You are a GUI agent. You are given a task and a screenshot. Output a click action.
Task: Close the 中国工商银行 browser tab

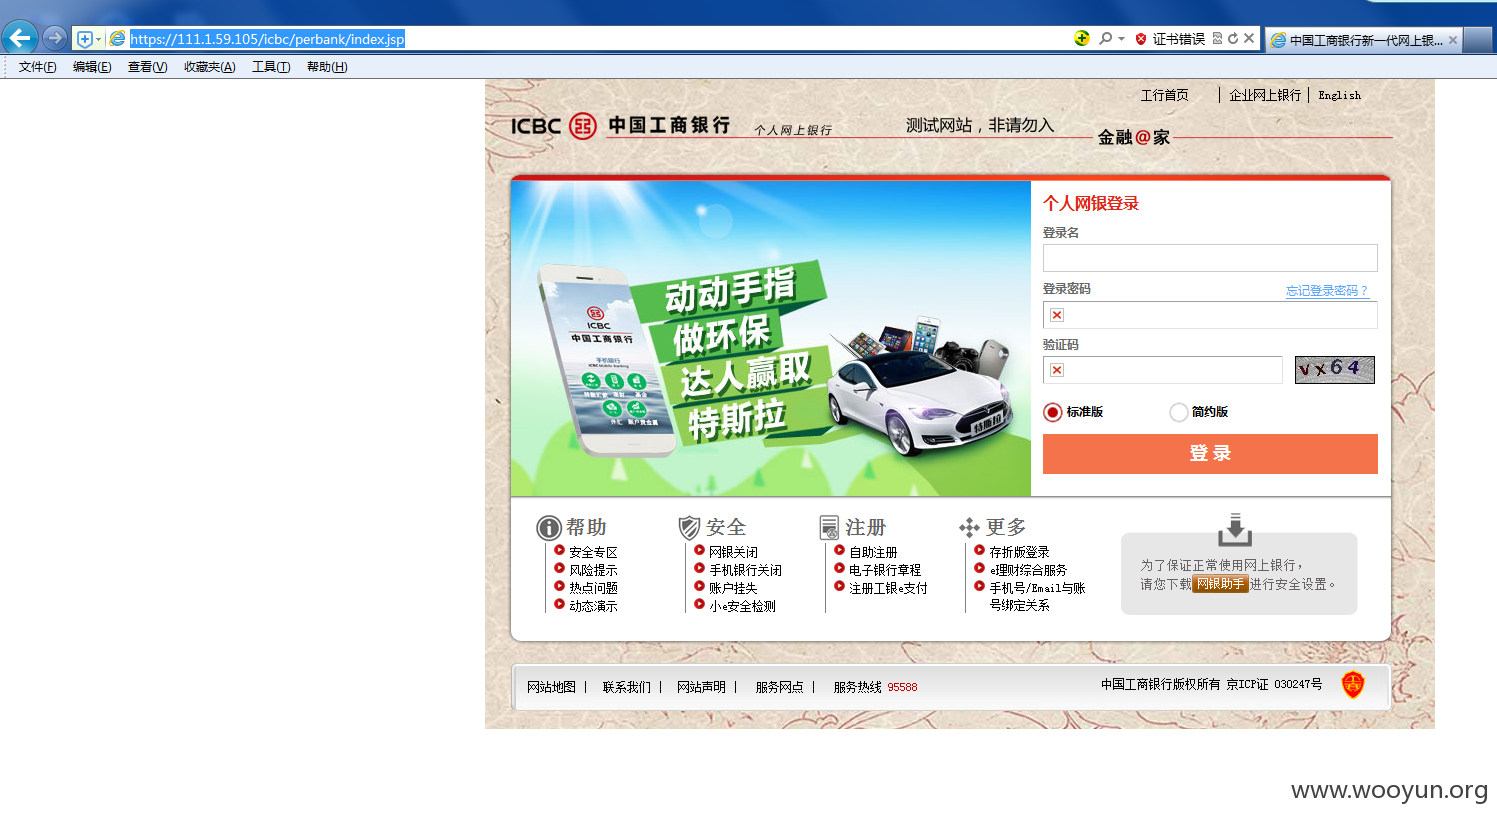pos(1453,40)
